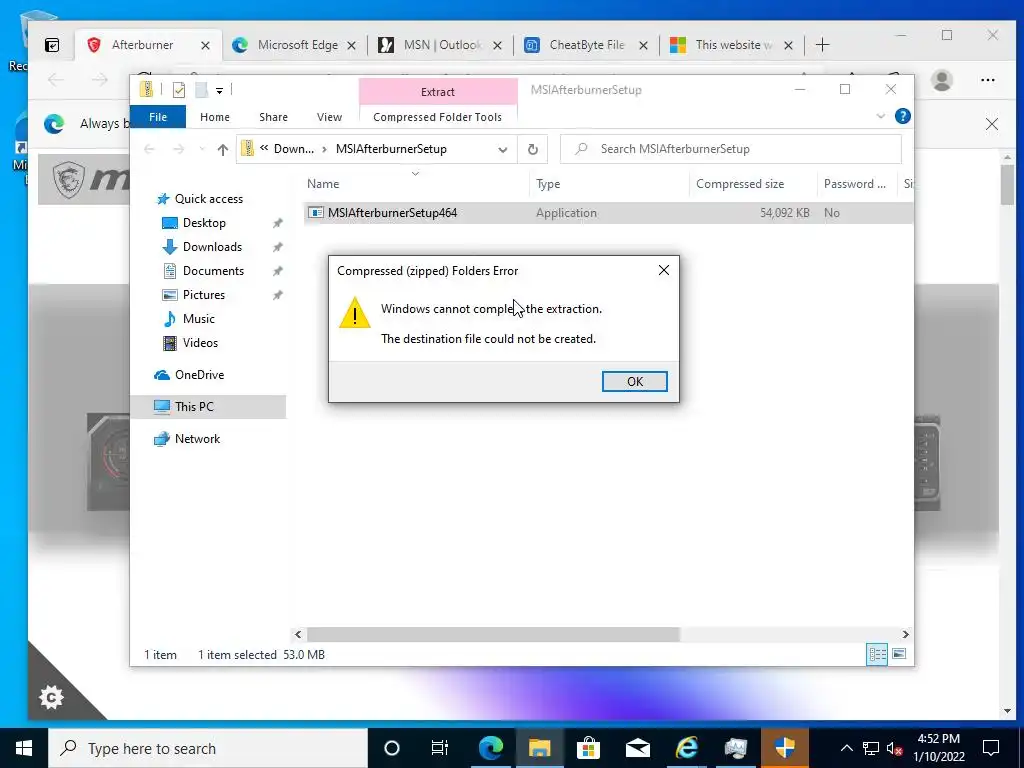Show hidden system tray icons

(x=846, y=748)
